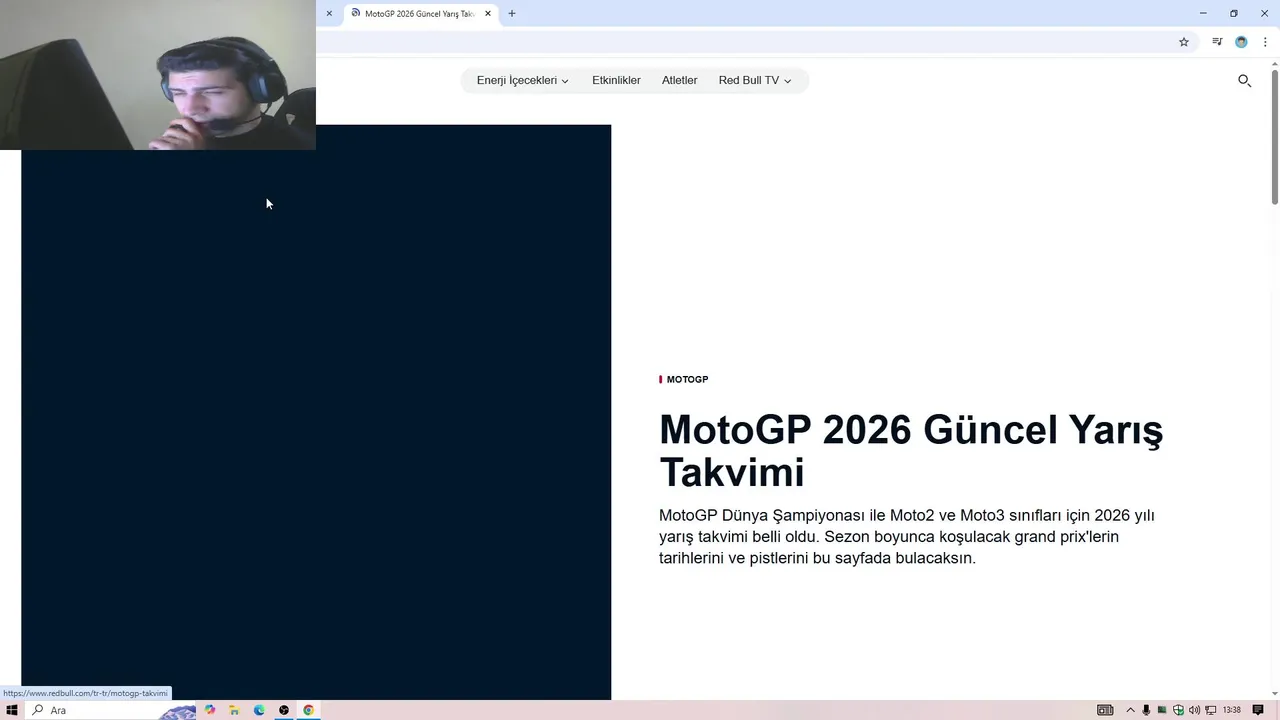
Task: Click the page vertical scrollbar thumb
Action: pyautogui.click(x=1275, y=137)
